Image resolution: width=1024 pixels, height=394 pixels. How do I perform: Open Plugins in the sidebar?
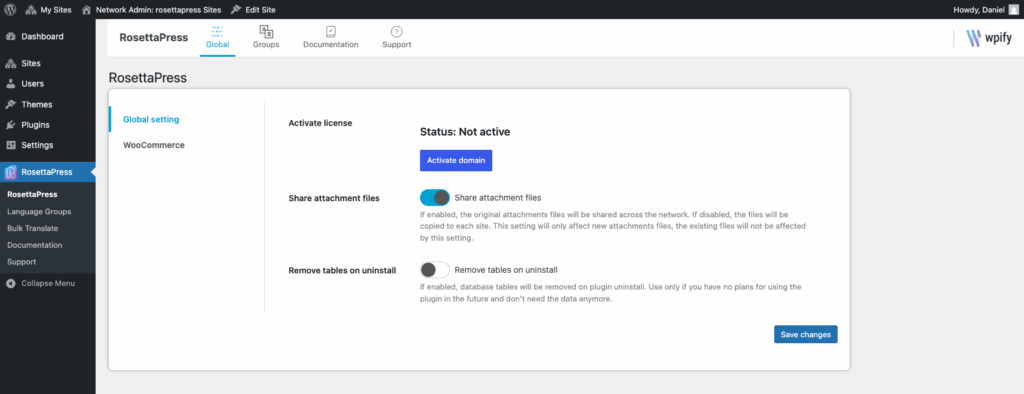point(48,125)
